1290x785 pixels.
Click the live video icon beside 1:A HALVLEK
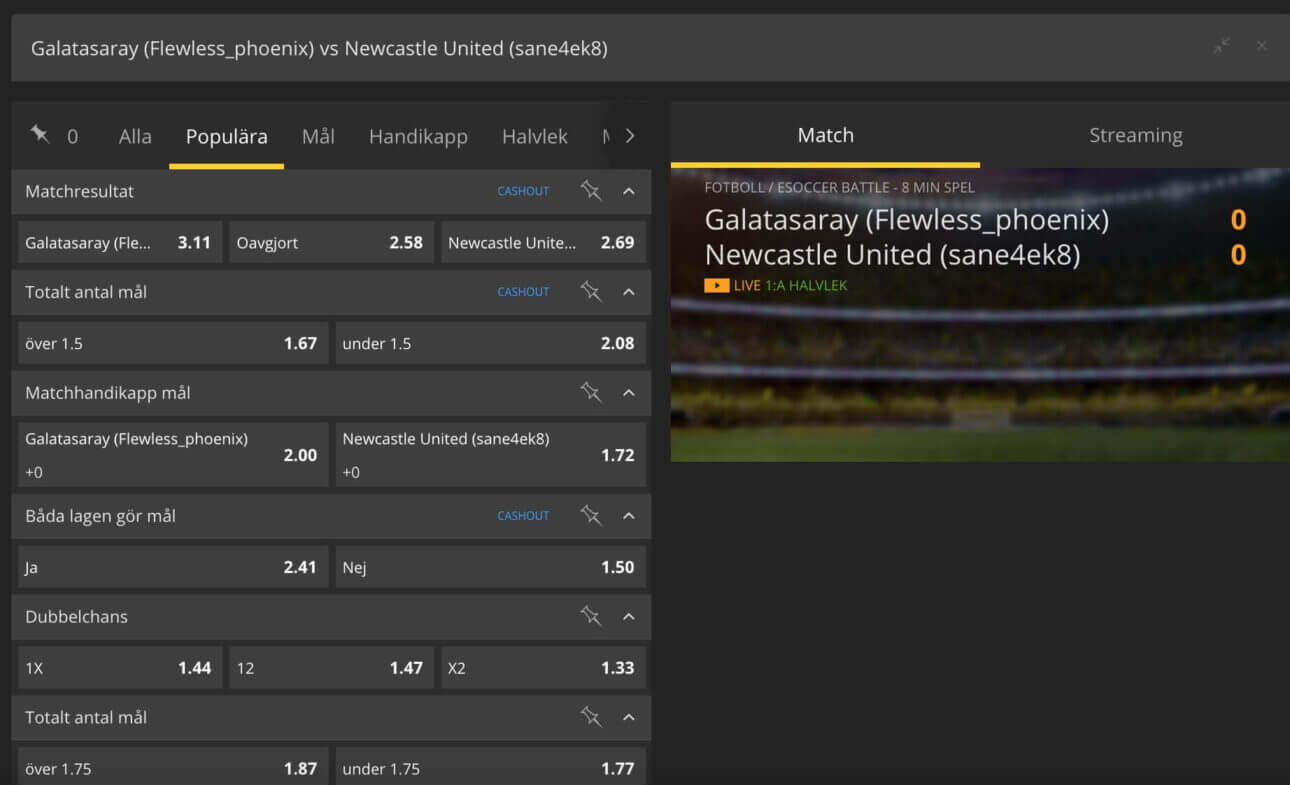click(x=716, y=286)
